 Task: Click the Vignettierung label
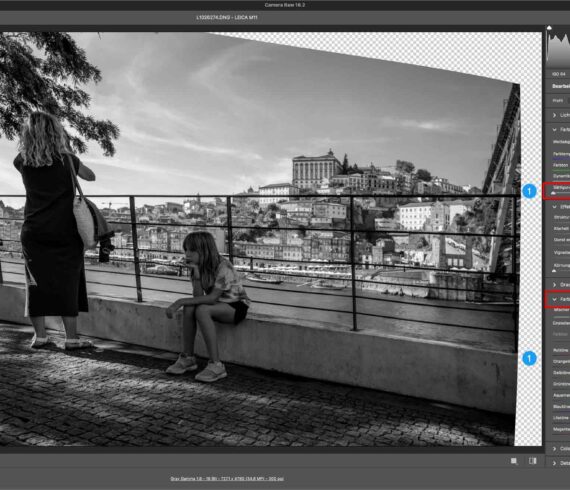pos(561,252)
